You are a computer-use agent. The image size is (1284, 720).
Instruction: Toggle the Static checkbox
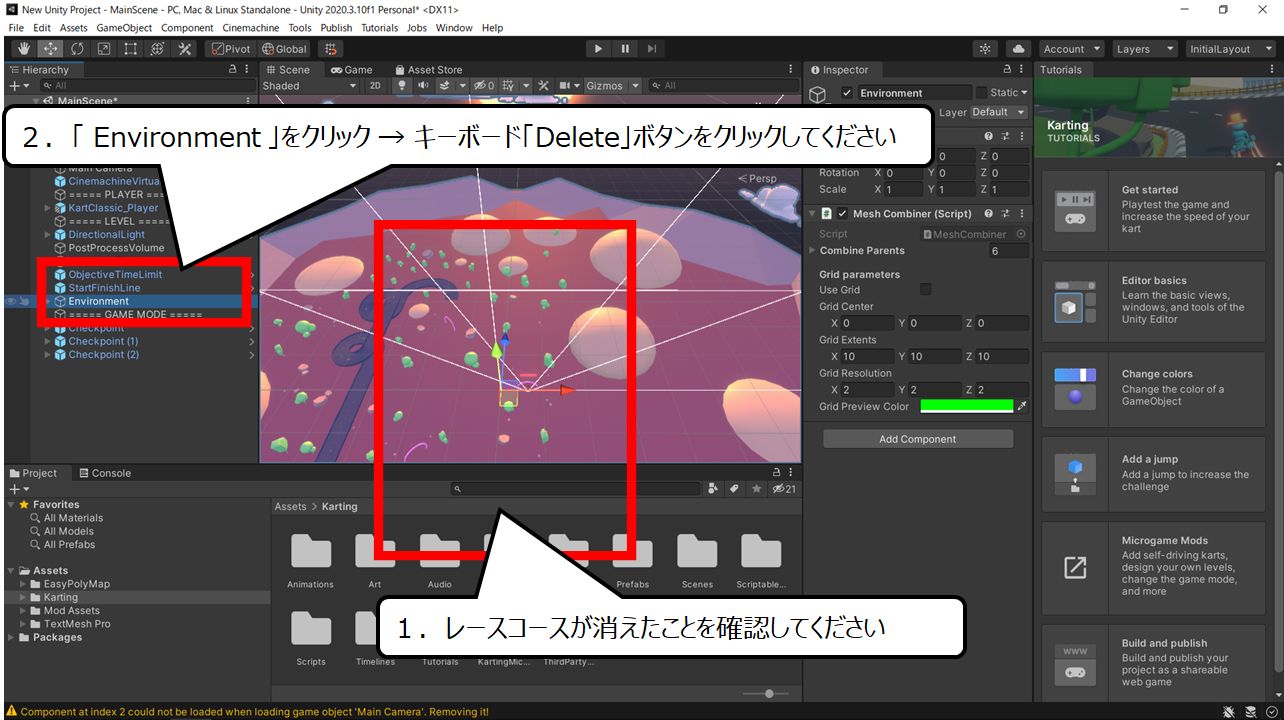(981, 93)
